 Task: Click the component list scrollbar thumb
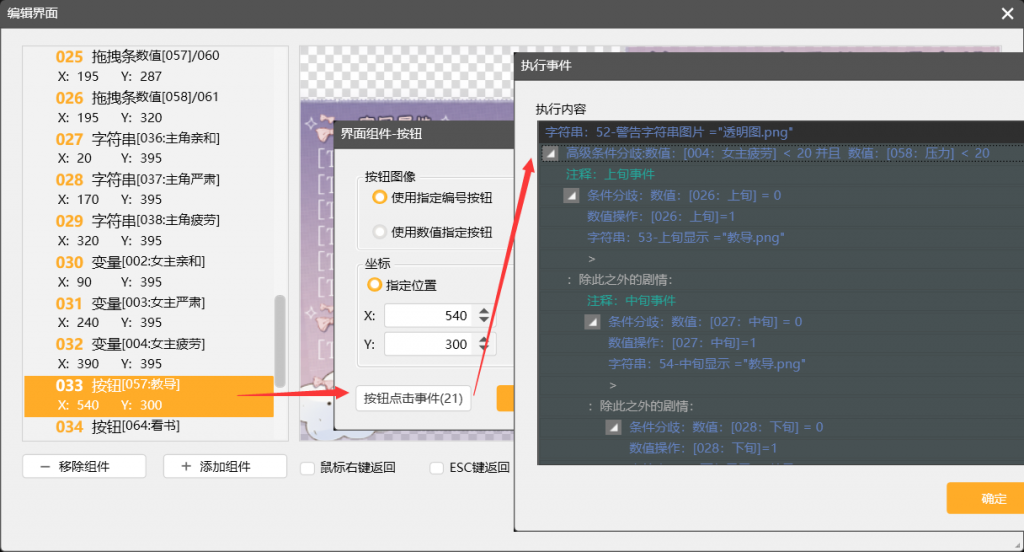click(x=280, y=341)
